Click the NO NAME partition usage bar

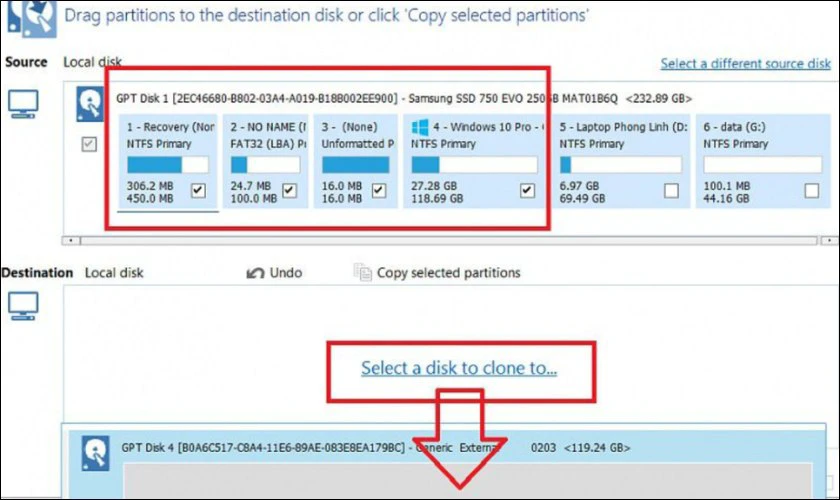tap(266, 165)
